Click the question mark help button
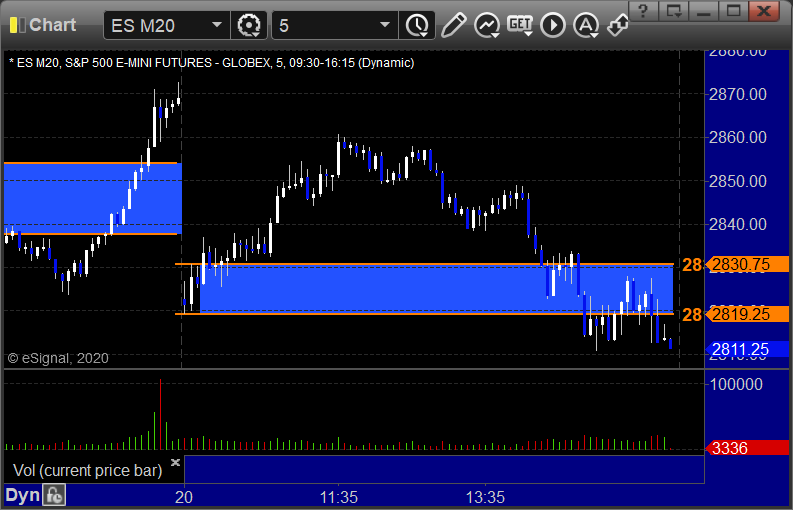The height and width of the screenshot is (510, 793). coord(643,10)
